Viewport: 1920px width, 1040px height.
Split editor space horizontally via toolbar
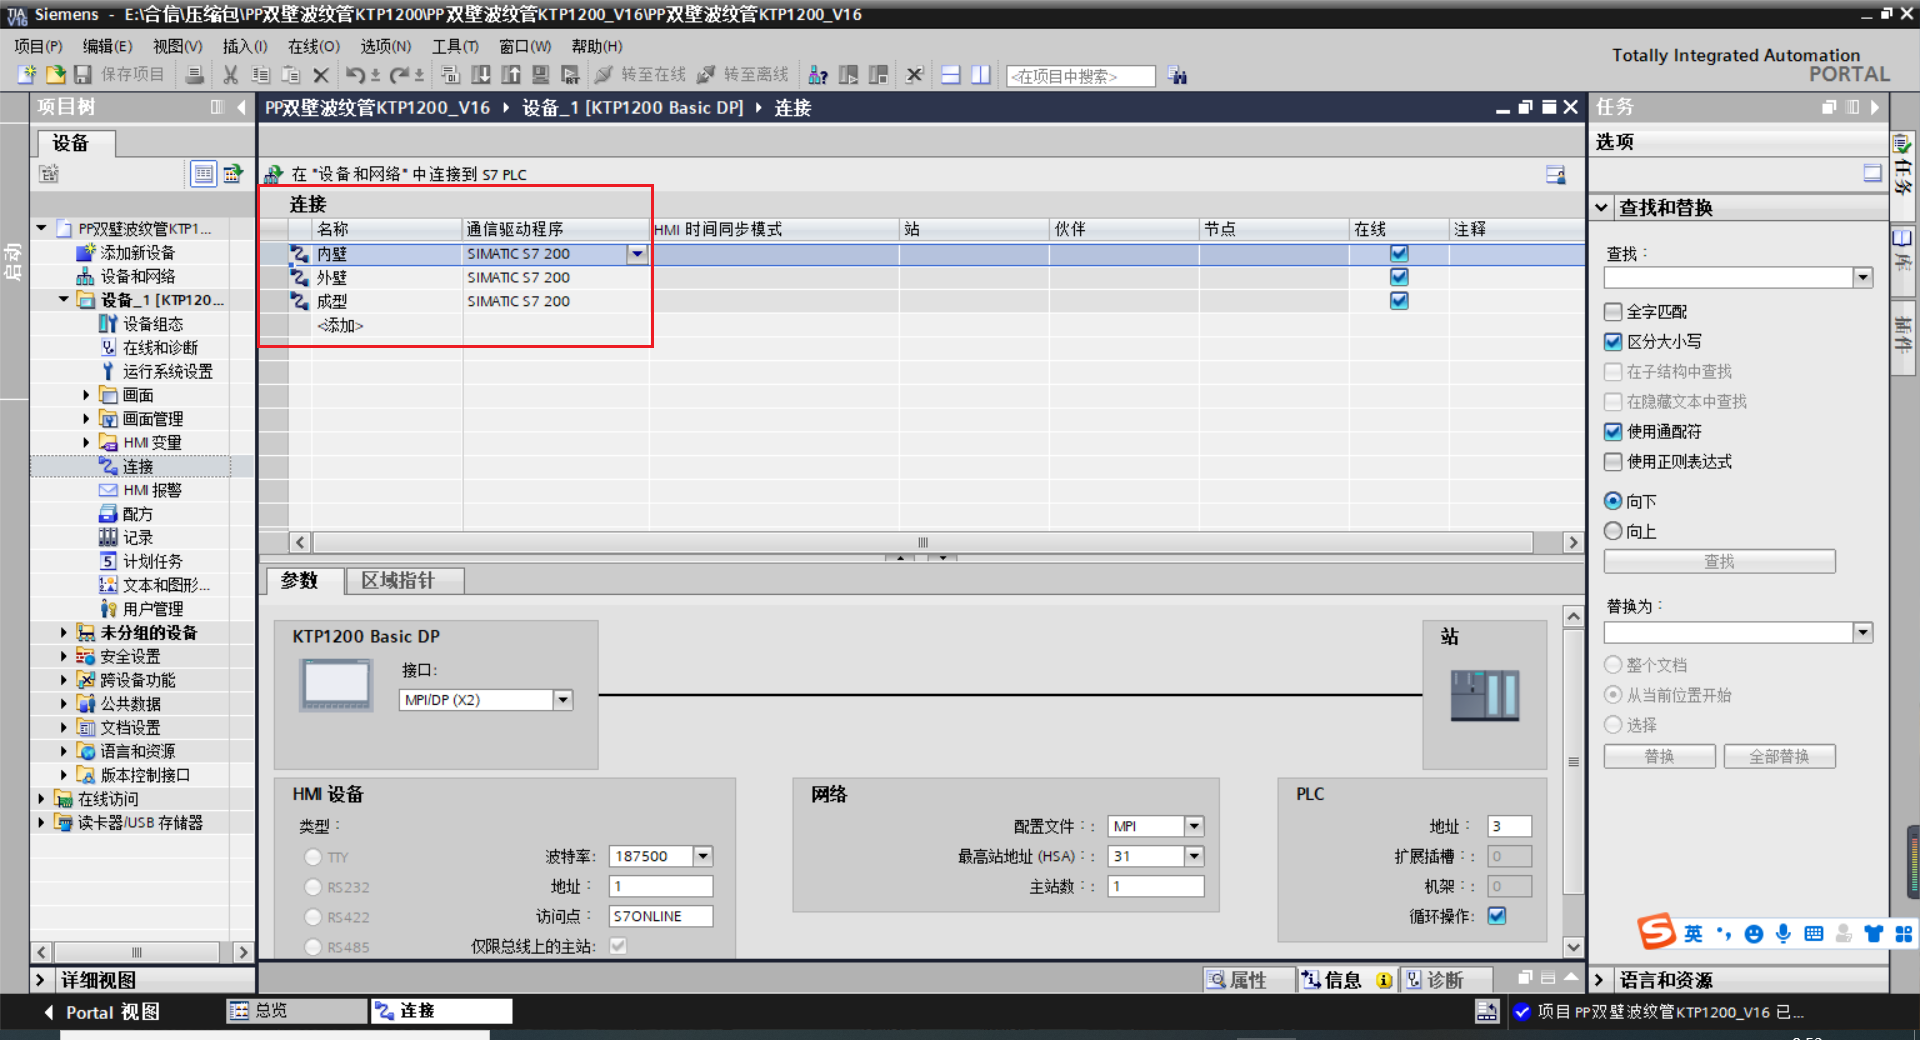(x=951, y=75)
